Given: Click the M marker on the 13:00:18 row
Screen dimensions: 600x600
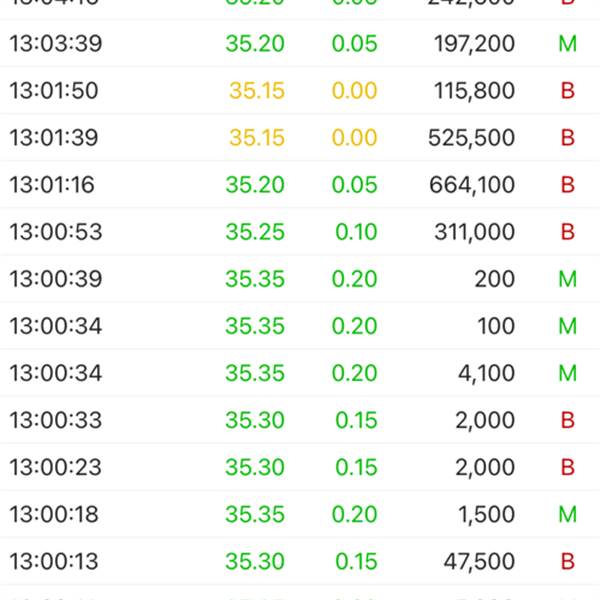Looking at the screenshot, I should coord(567,514).
